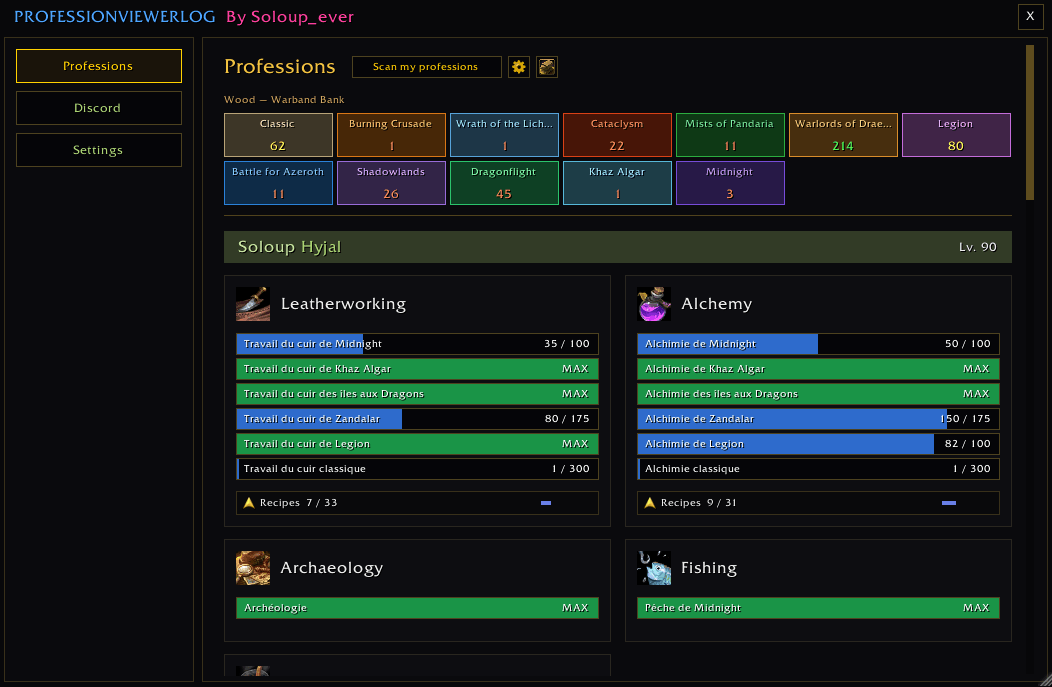Click the Wood — Warband Bank label
Viewport: 1052px width, 687px height.
(284, 100)
